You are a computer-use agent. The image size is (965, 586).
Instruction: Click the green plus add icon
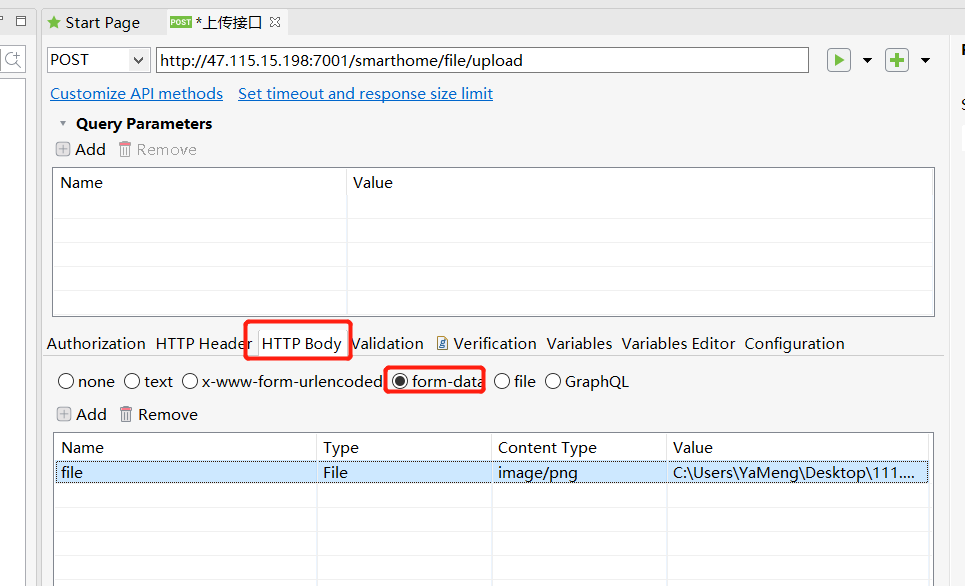click(x=897, y=60)
